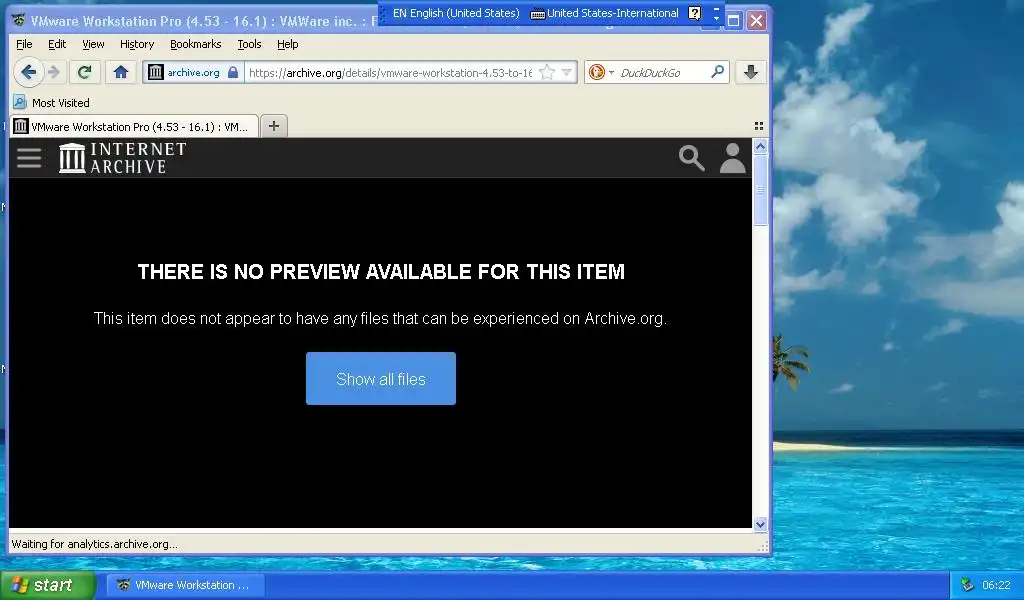Open Internet Archive hamburger menu
1024x600 pixels.
click(x=29, y=157)
